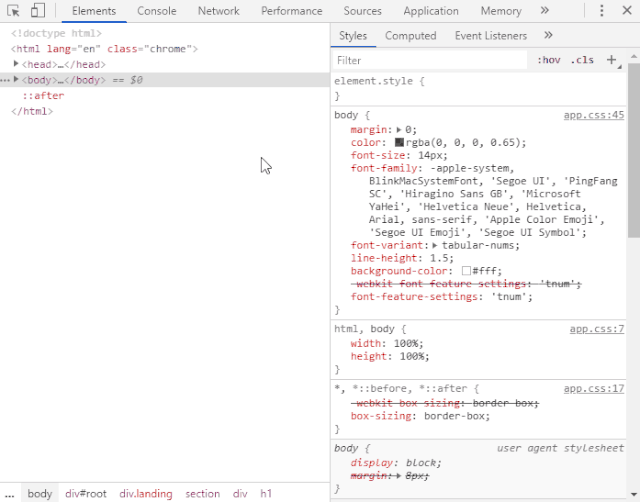Click the Styles scrollbar up arrow
The height and width of the screenshot is (502, 640).
633,56
